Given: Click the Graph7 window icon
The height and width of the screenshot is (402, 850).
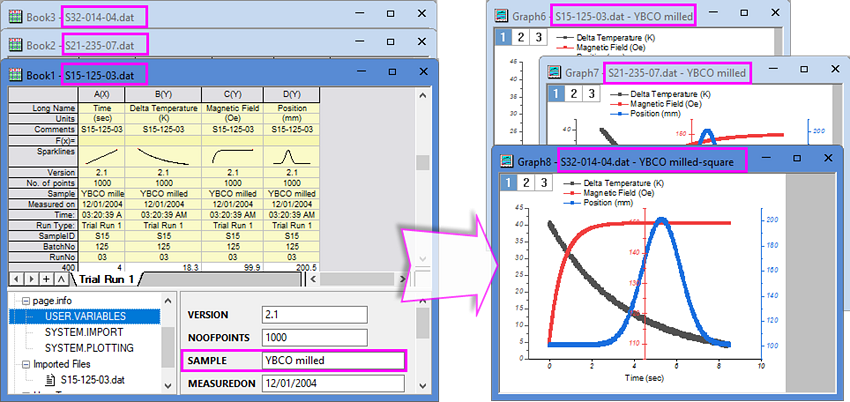Looking at the screenshot, I should [555, 72].
